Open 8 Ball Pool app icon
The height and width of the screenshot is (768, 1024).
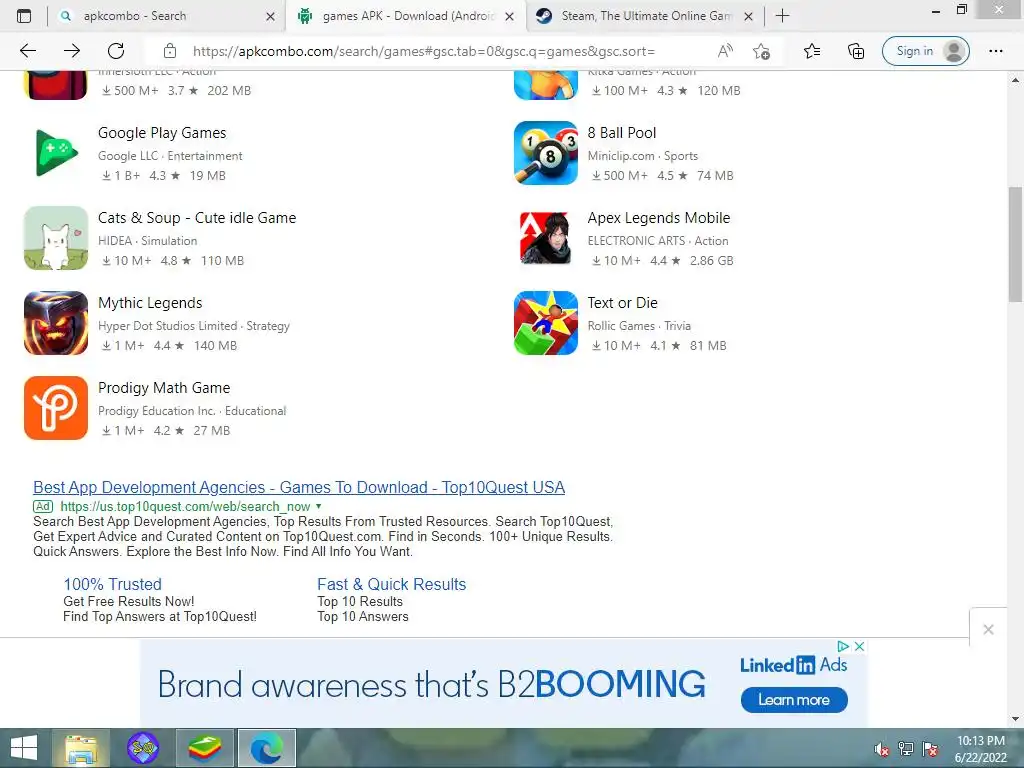tap(546, 153)
